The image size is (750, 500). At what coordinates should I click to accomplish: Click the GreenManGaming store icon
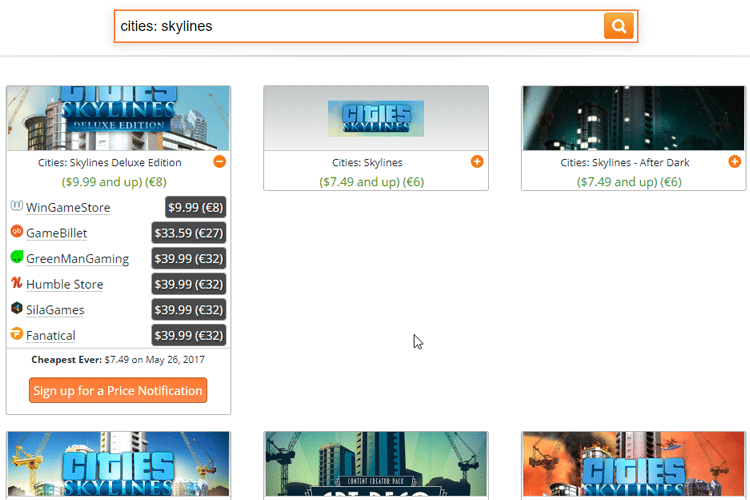click(17, 257)
